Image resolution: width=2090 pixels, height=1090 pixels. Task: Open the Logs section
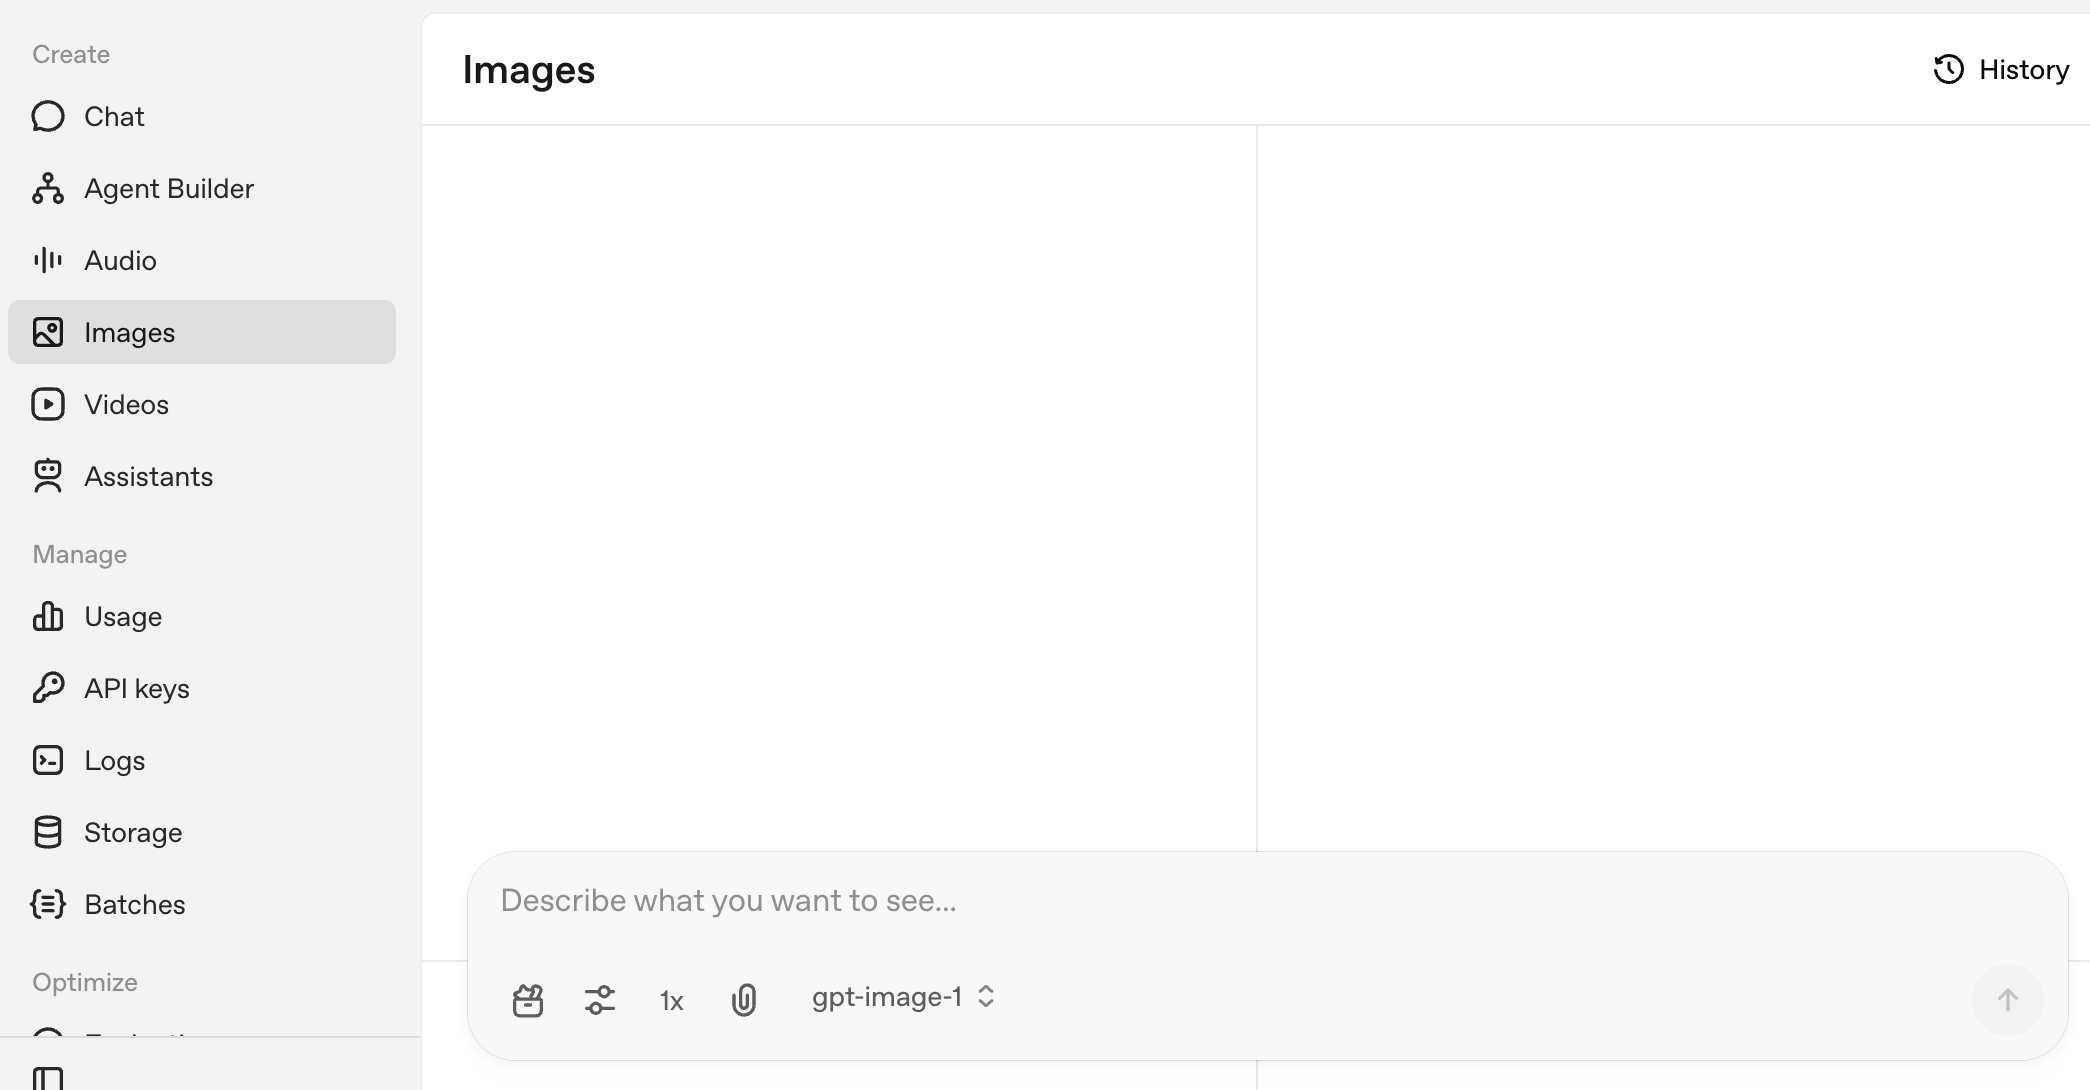coord(115,760)
